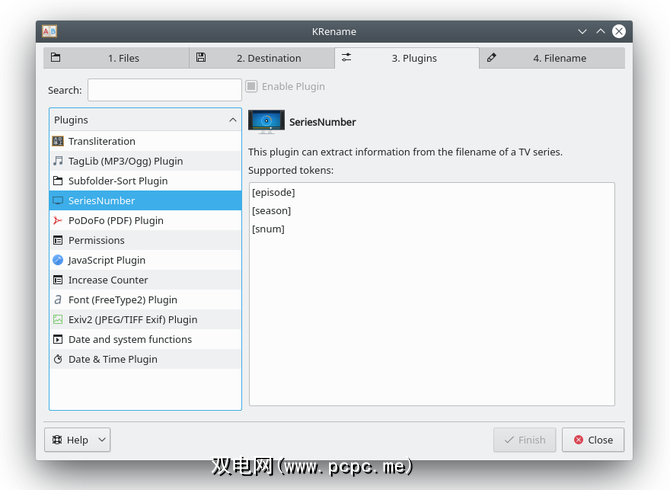Viewport: 670px width, 490px height.
Task: Select the JavaScript Plugin globe icon
Action: click(x=58, y=260)
